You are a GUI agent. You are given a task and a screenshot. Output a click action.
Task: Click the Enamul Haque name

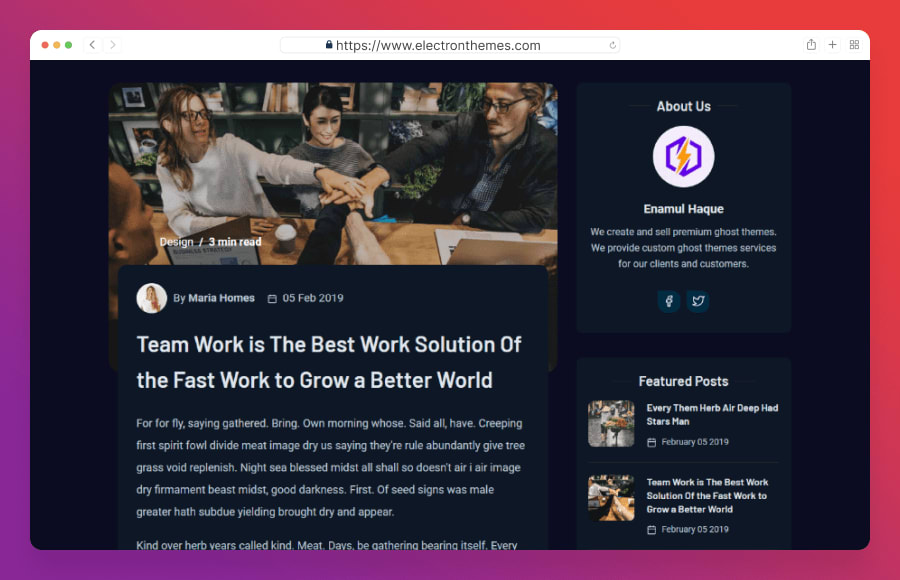[x=683, y=209]
